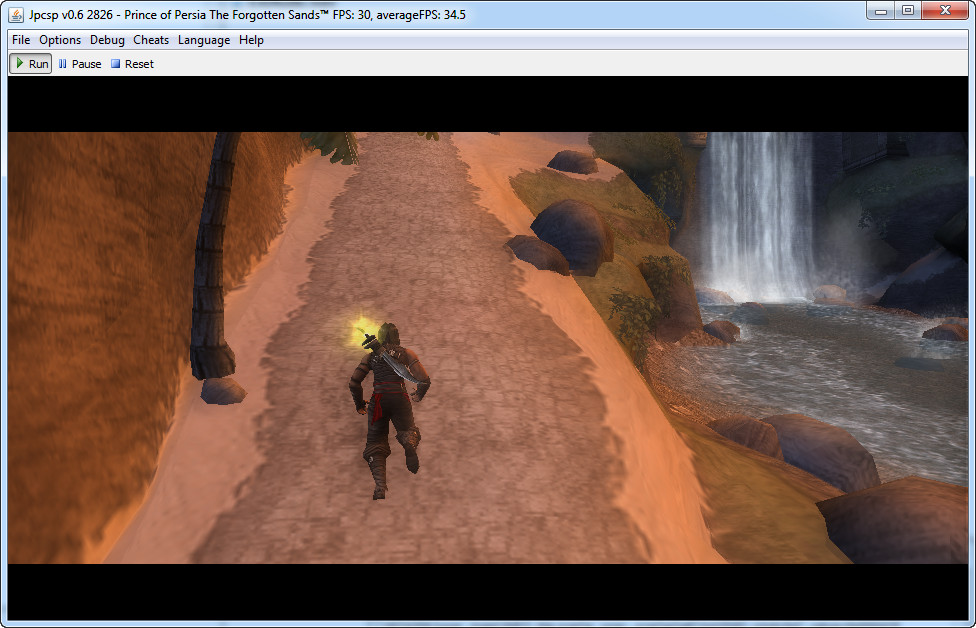Click the Java cup icon in title bar

coord(17,14)
